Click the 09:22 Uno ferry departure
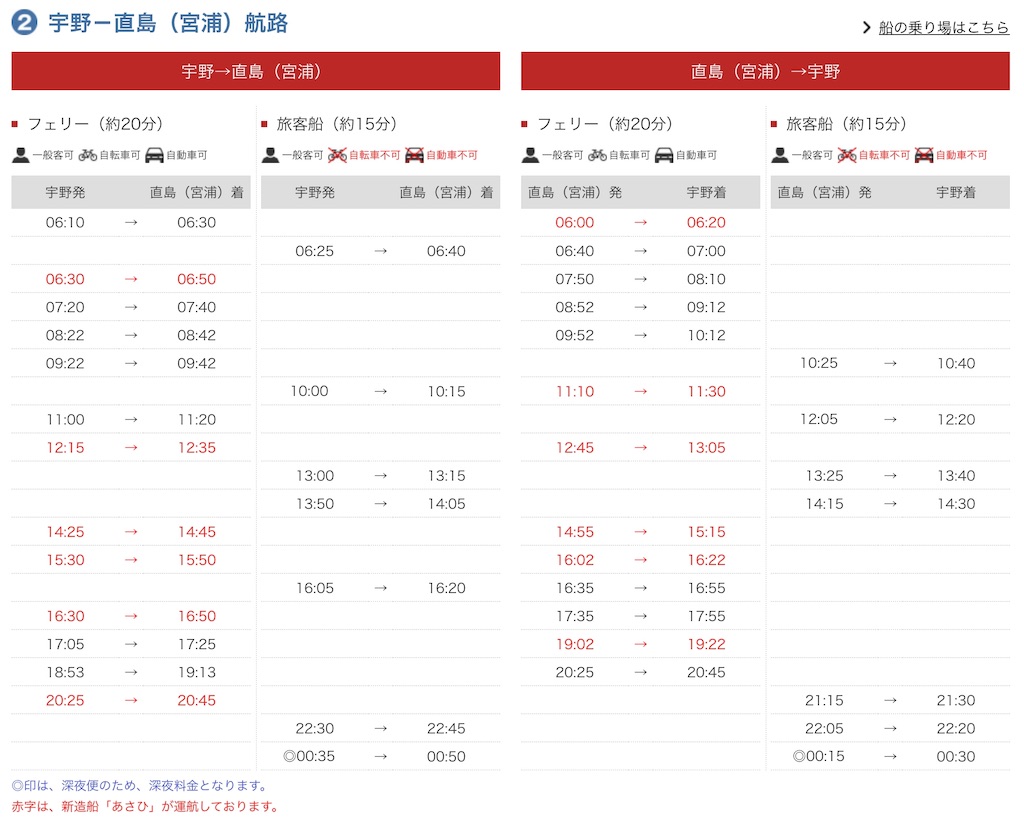Image resolution: width=1024 pixels, height=823 pixels. (x=65, y=364)
